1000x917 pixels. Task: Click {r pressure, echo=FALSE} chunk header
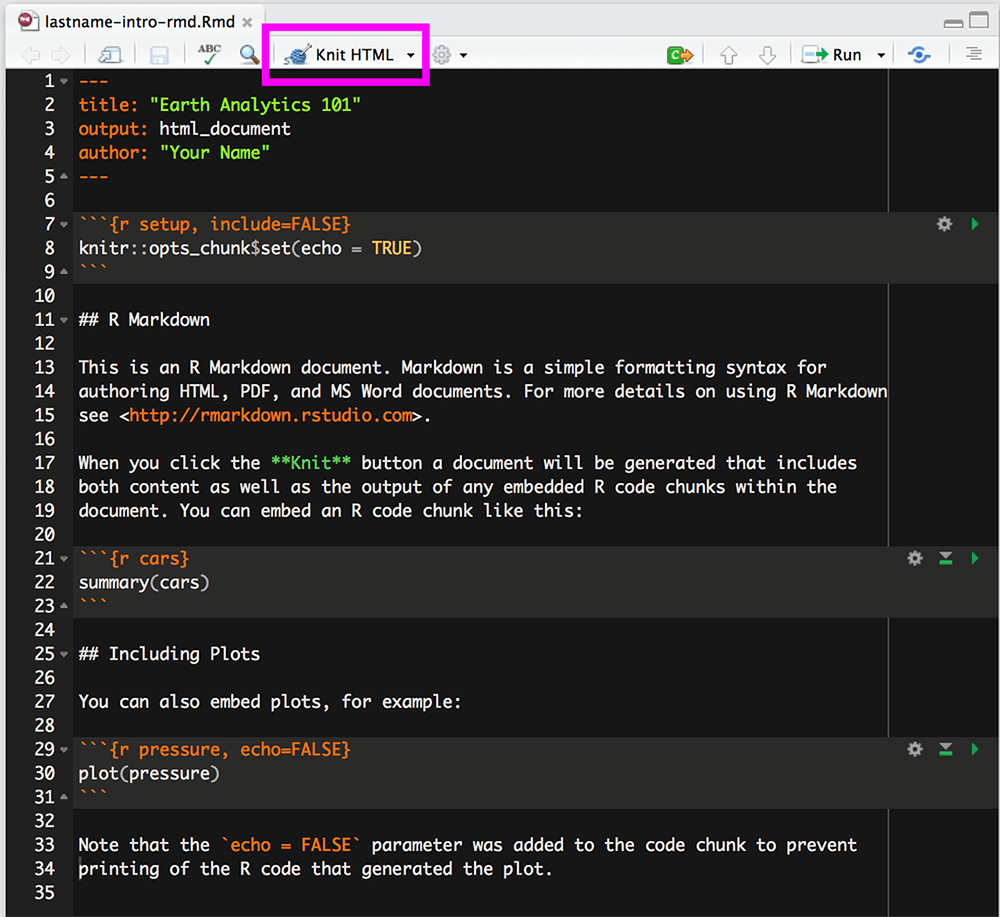point(230,749)
